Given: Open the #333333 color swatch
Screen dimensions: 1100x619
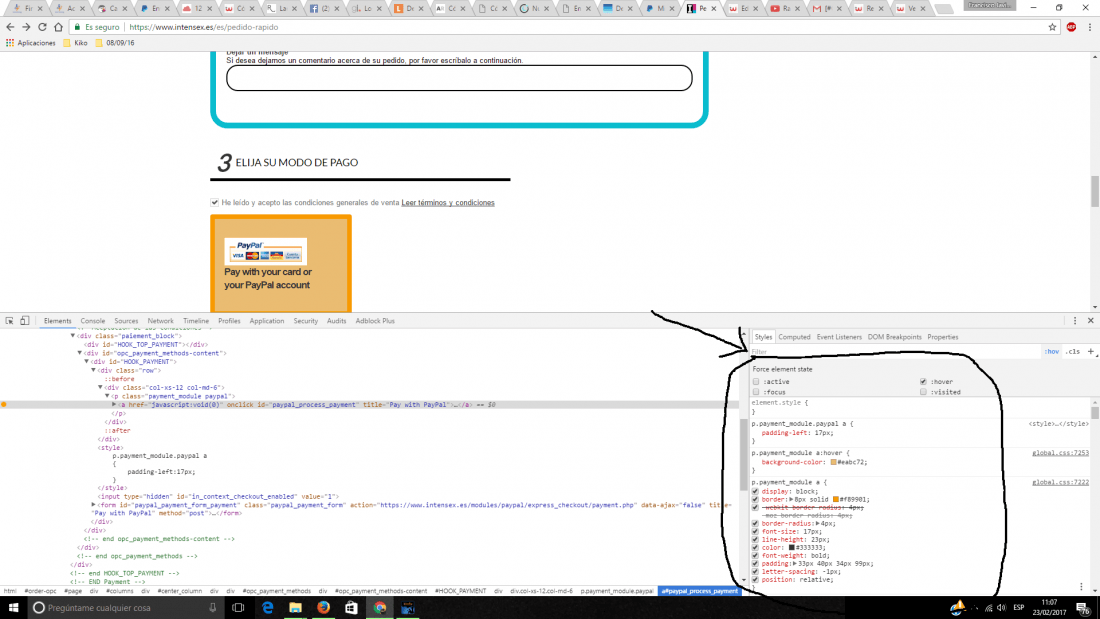Looking at the screenshot, I should click(x=791, y=547).
